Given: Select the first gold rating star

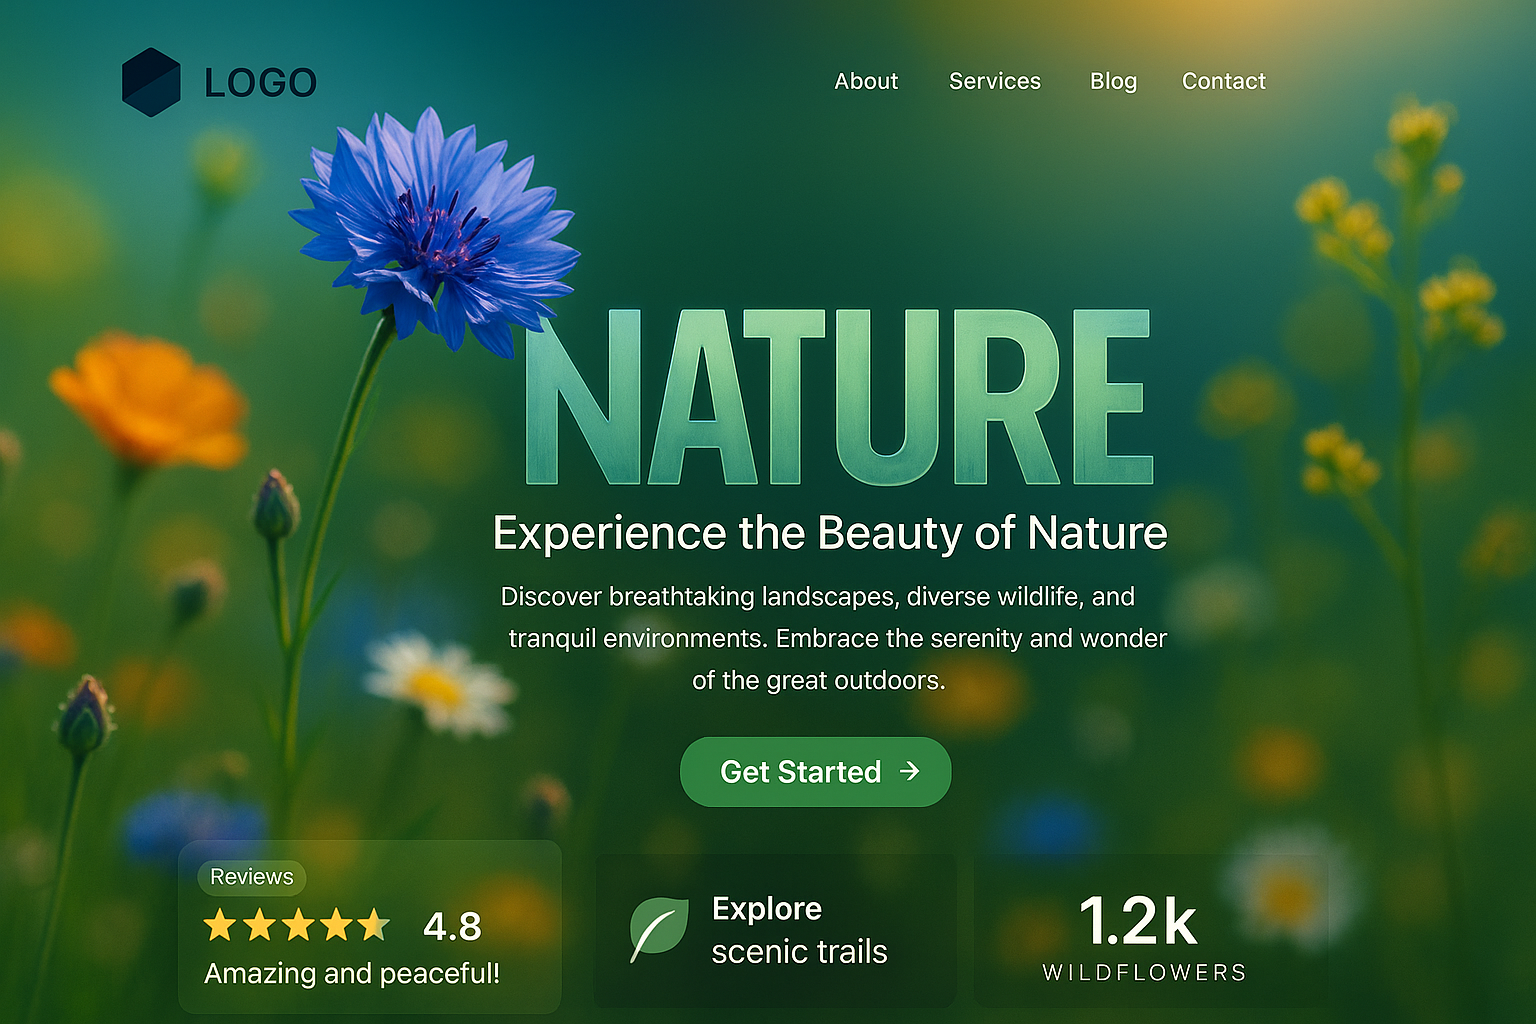Looking at the screenshot, I should 219,926.
